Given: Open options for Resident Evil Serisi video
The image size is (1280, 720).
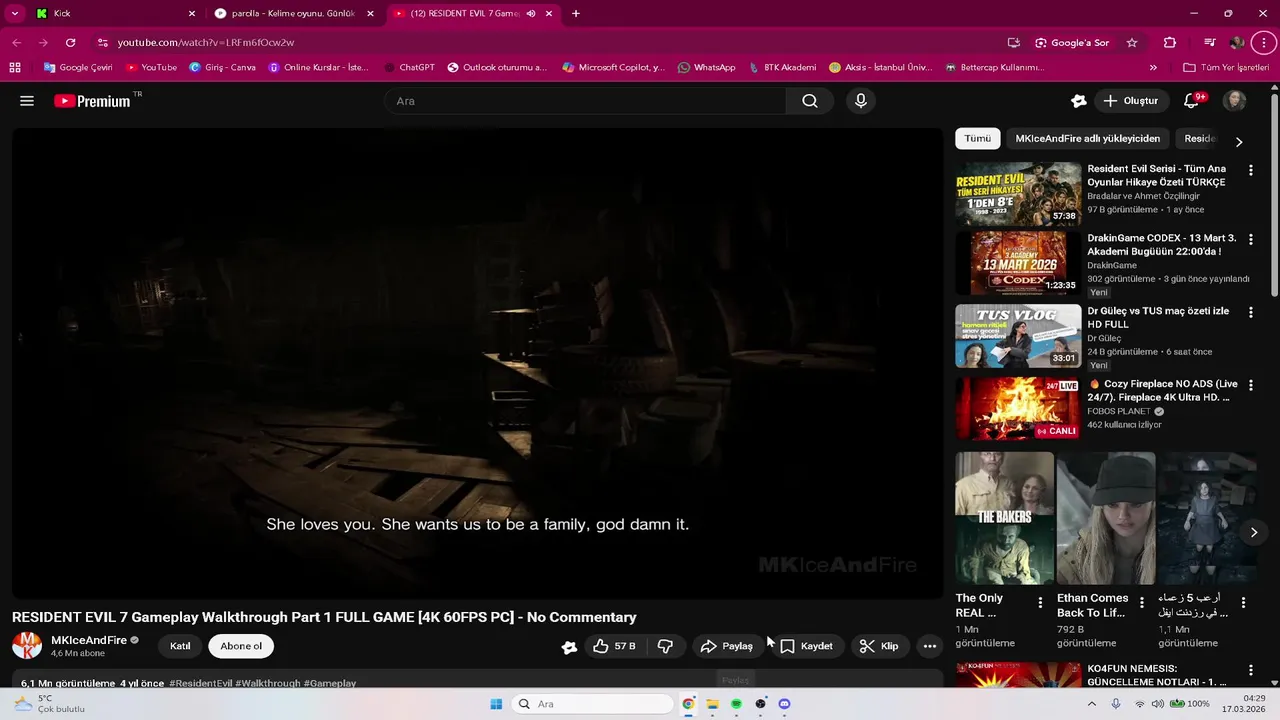Looking at the screenshot, I should (1250, 171).
